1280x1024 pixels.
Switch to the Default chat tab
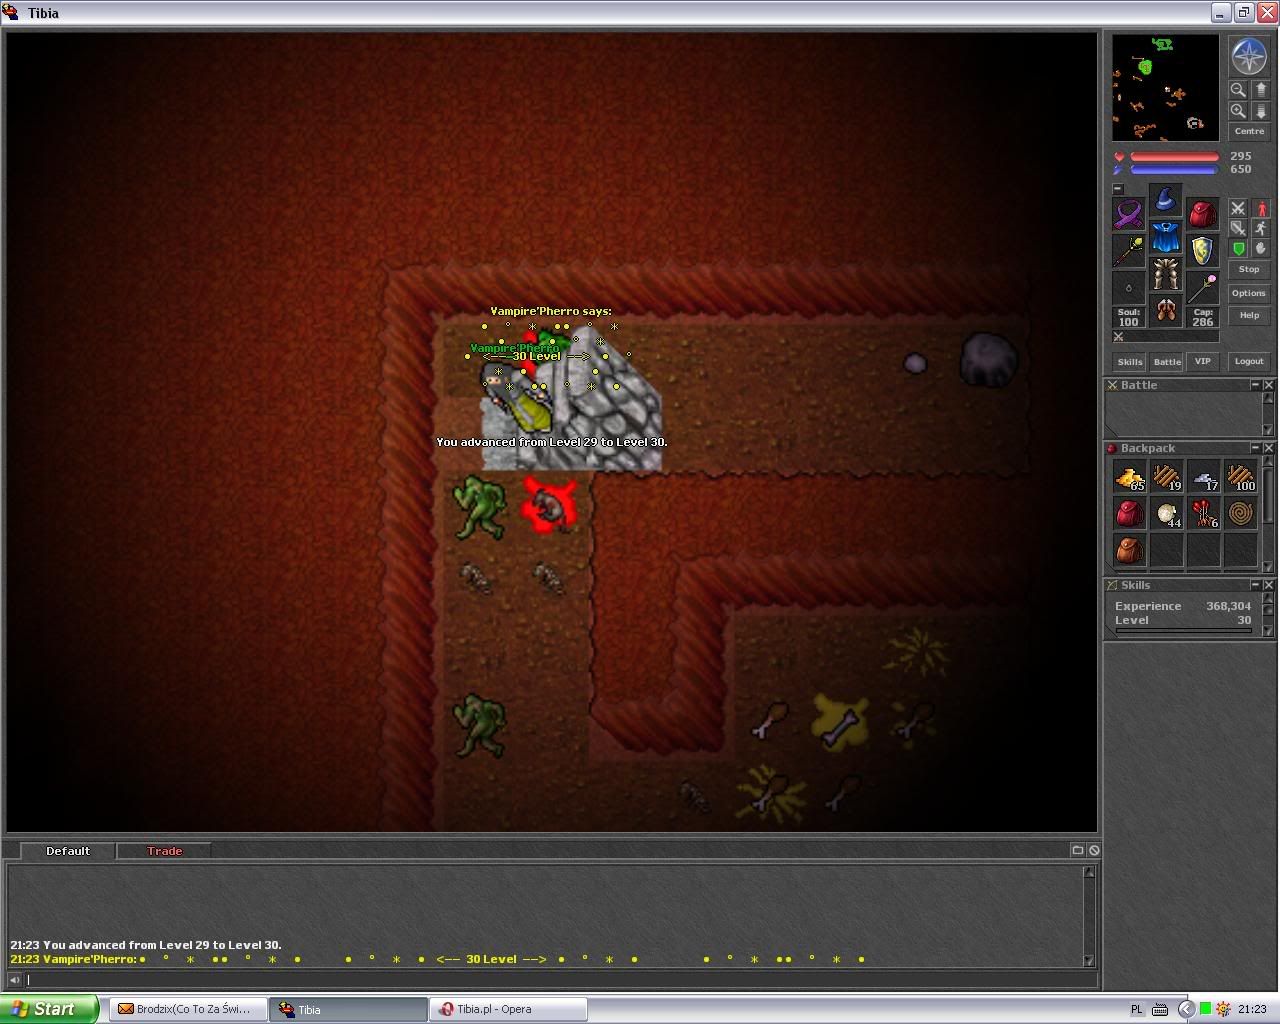(x=68, y=851)
